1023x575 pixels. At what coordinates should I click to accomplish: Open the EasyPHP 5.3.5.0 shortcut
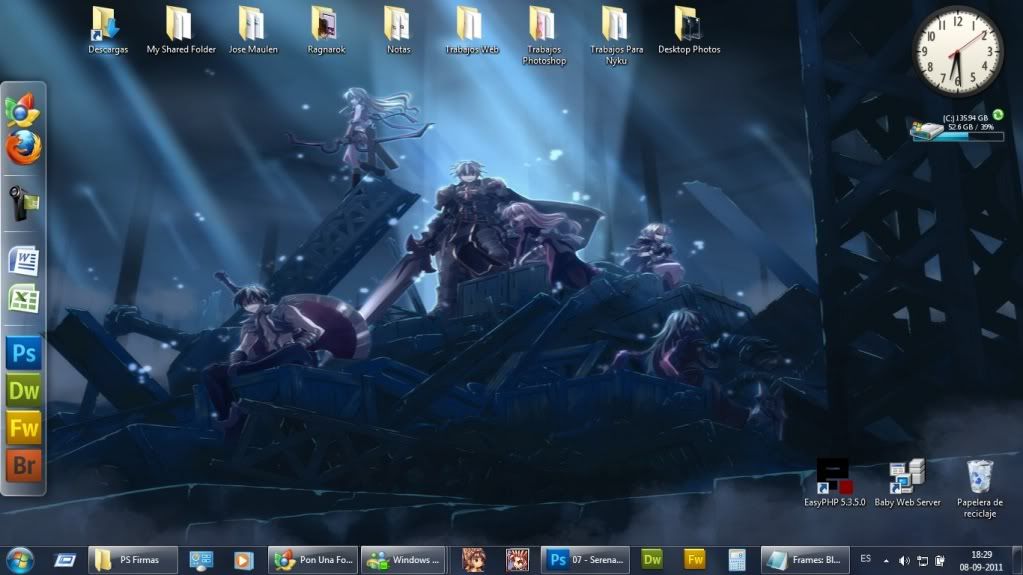834,483
